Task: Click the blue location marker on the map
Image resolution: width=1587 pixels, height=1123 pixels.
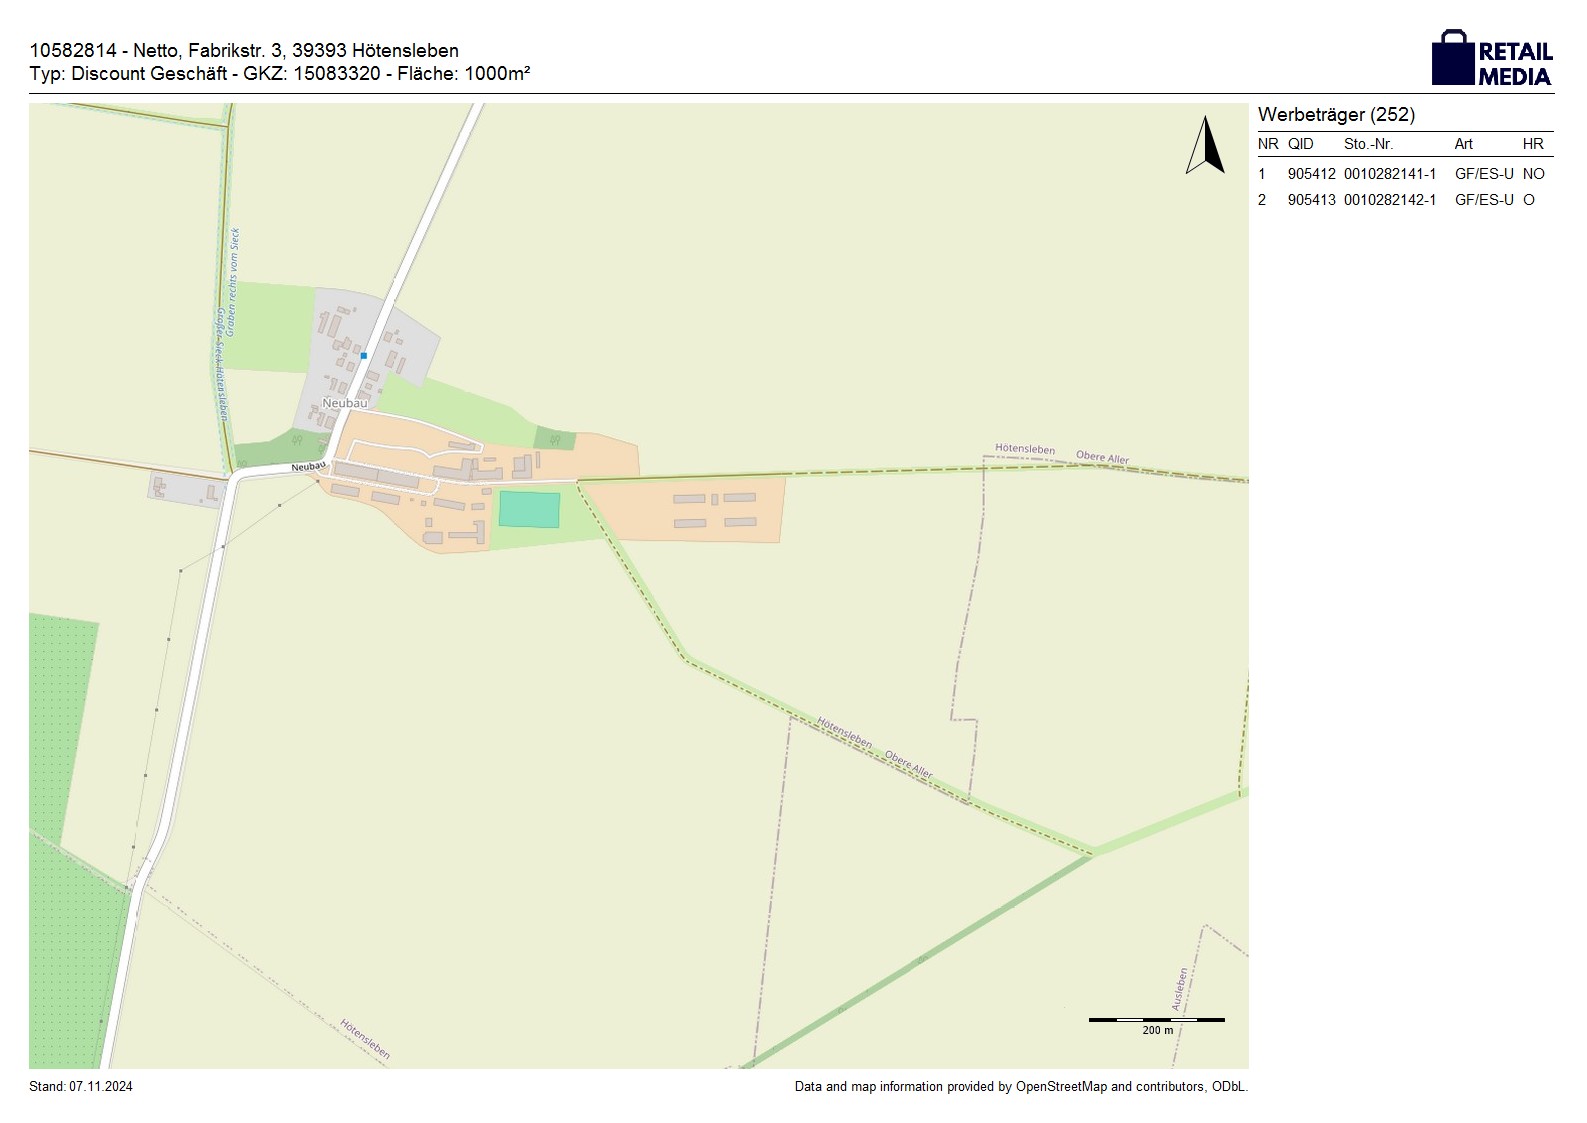Action: click(x=364, y=356)
